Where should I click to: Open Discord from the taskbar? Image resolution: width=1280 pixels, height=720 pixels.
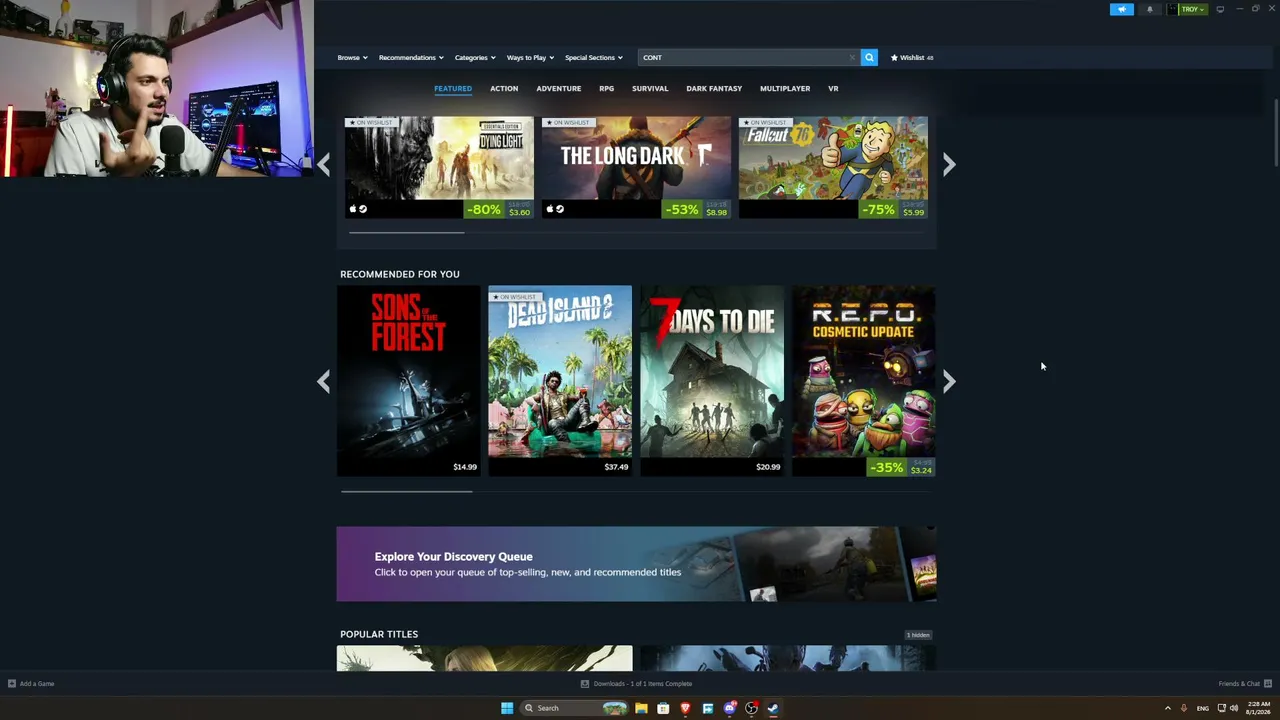[x=729, y=708]
